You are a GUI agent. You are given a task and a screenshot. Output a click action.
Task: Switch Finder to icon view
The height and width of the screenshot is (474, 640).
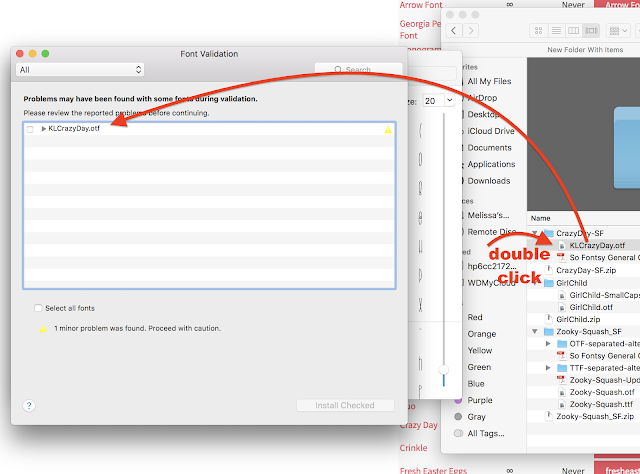tap(538, 31)
